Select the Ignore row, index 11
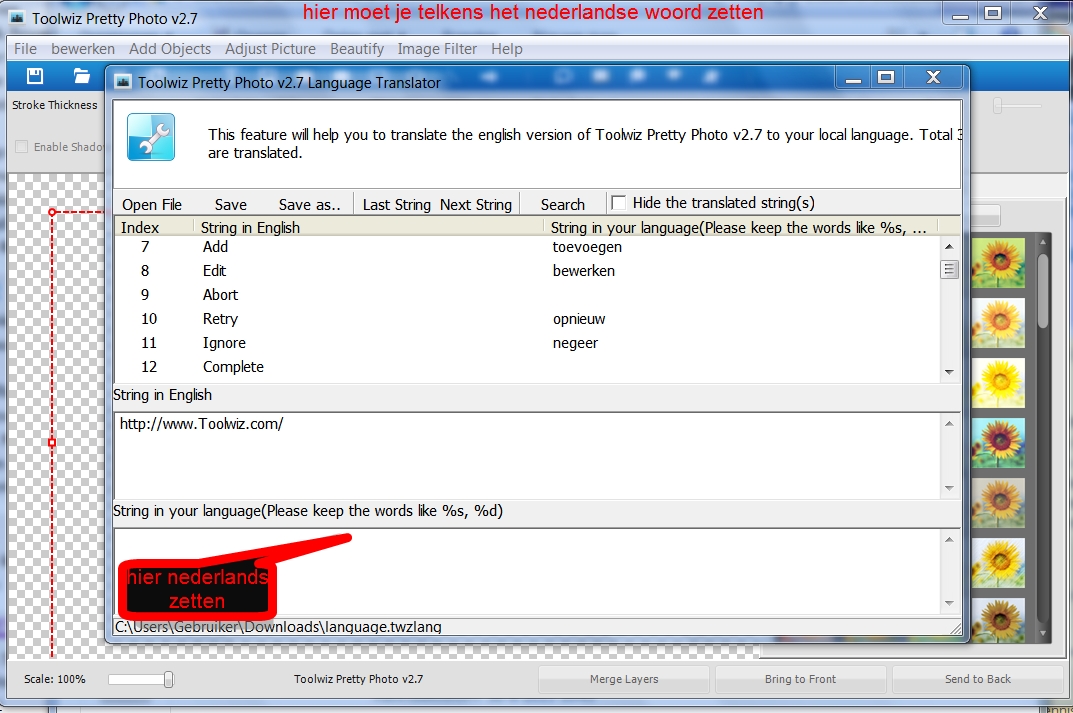 tap(527, 343)
